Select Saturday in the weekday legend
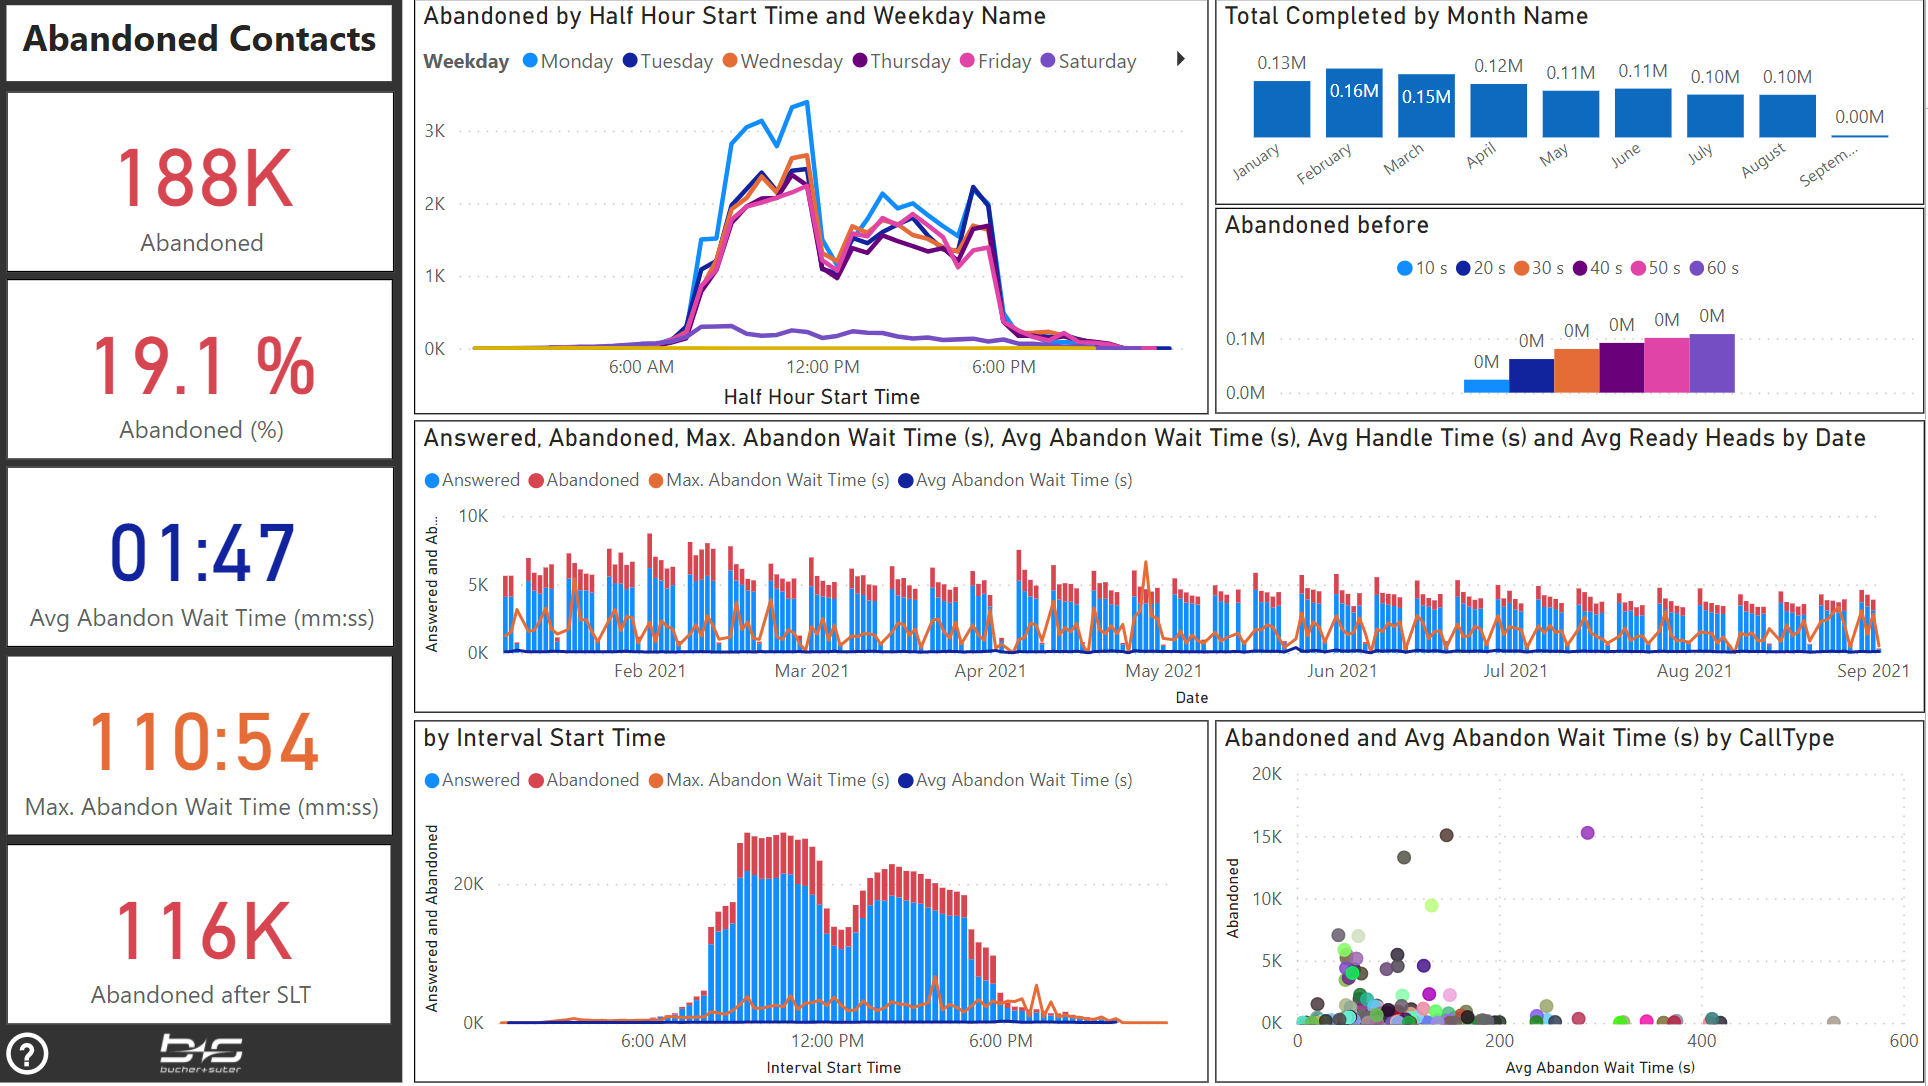Viewport: 1928px width, 1086px height. (x=1089, y=61)
